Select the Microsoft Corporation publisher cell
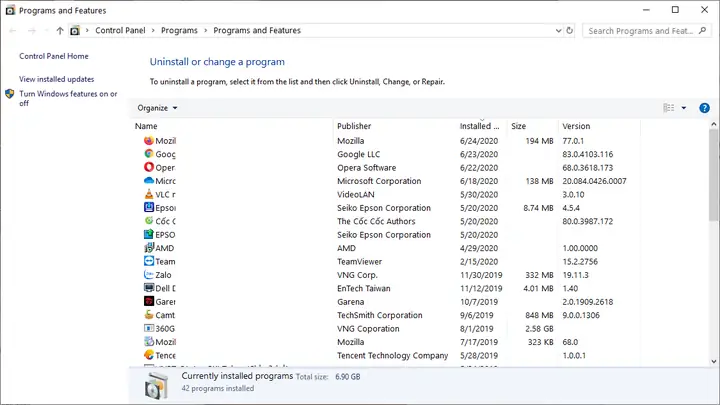 coord(379,181)
